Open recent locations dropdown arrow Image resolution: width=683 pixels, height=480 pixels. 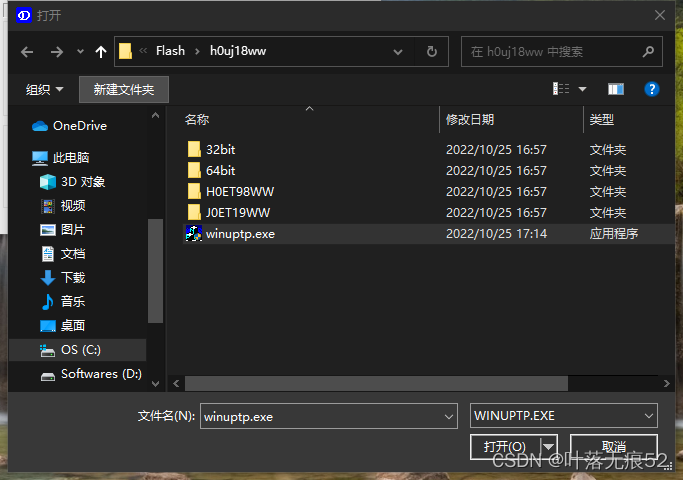(x=80, y=51)
